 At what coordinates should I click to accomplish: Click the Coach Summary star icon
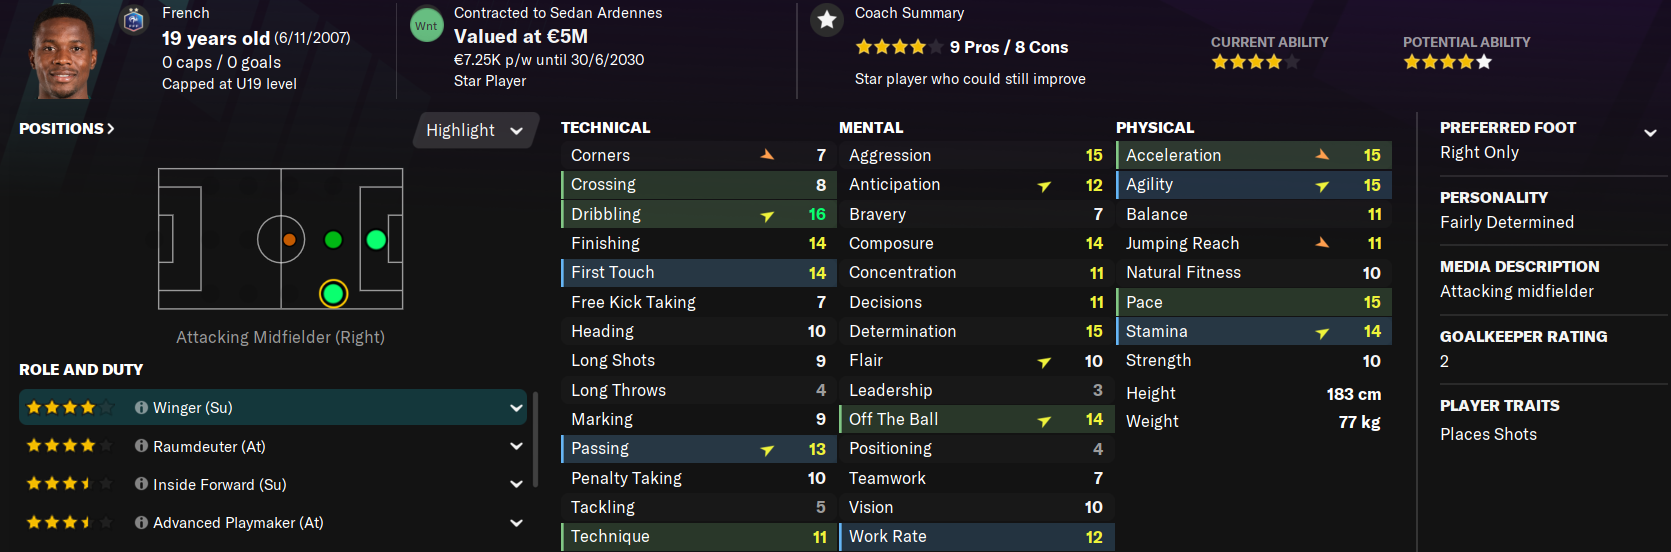pos(827,20)
